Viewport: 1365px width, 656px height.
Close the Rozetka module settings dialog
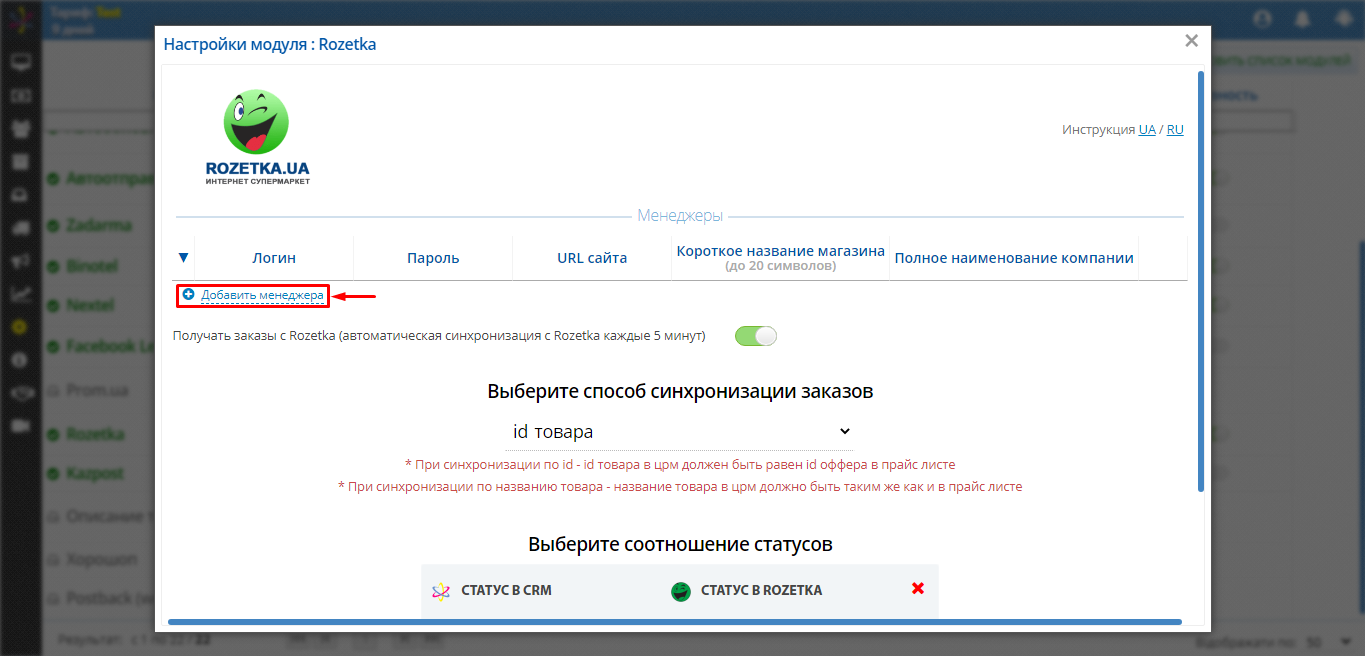1191,41
